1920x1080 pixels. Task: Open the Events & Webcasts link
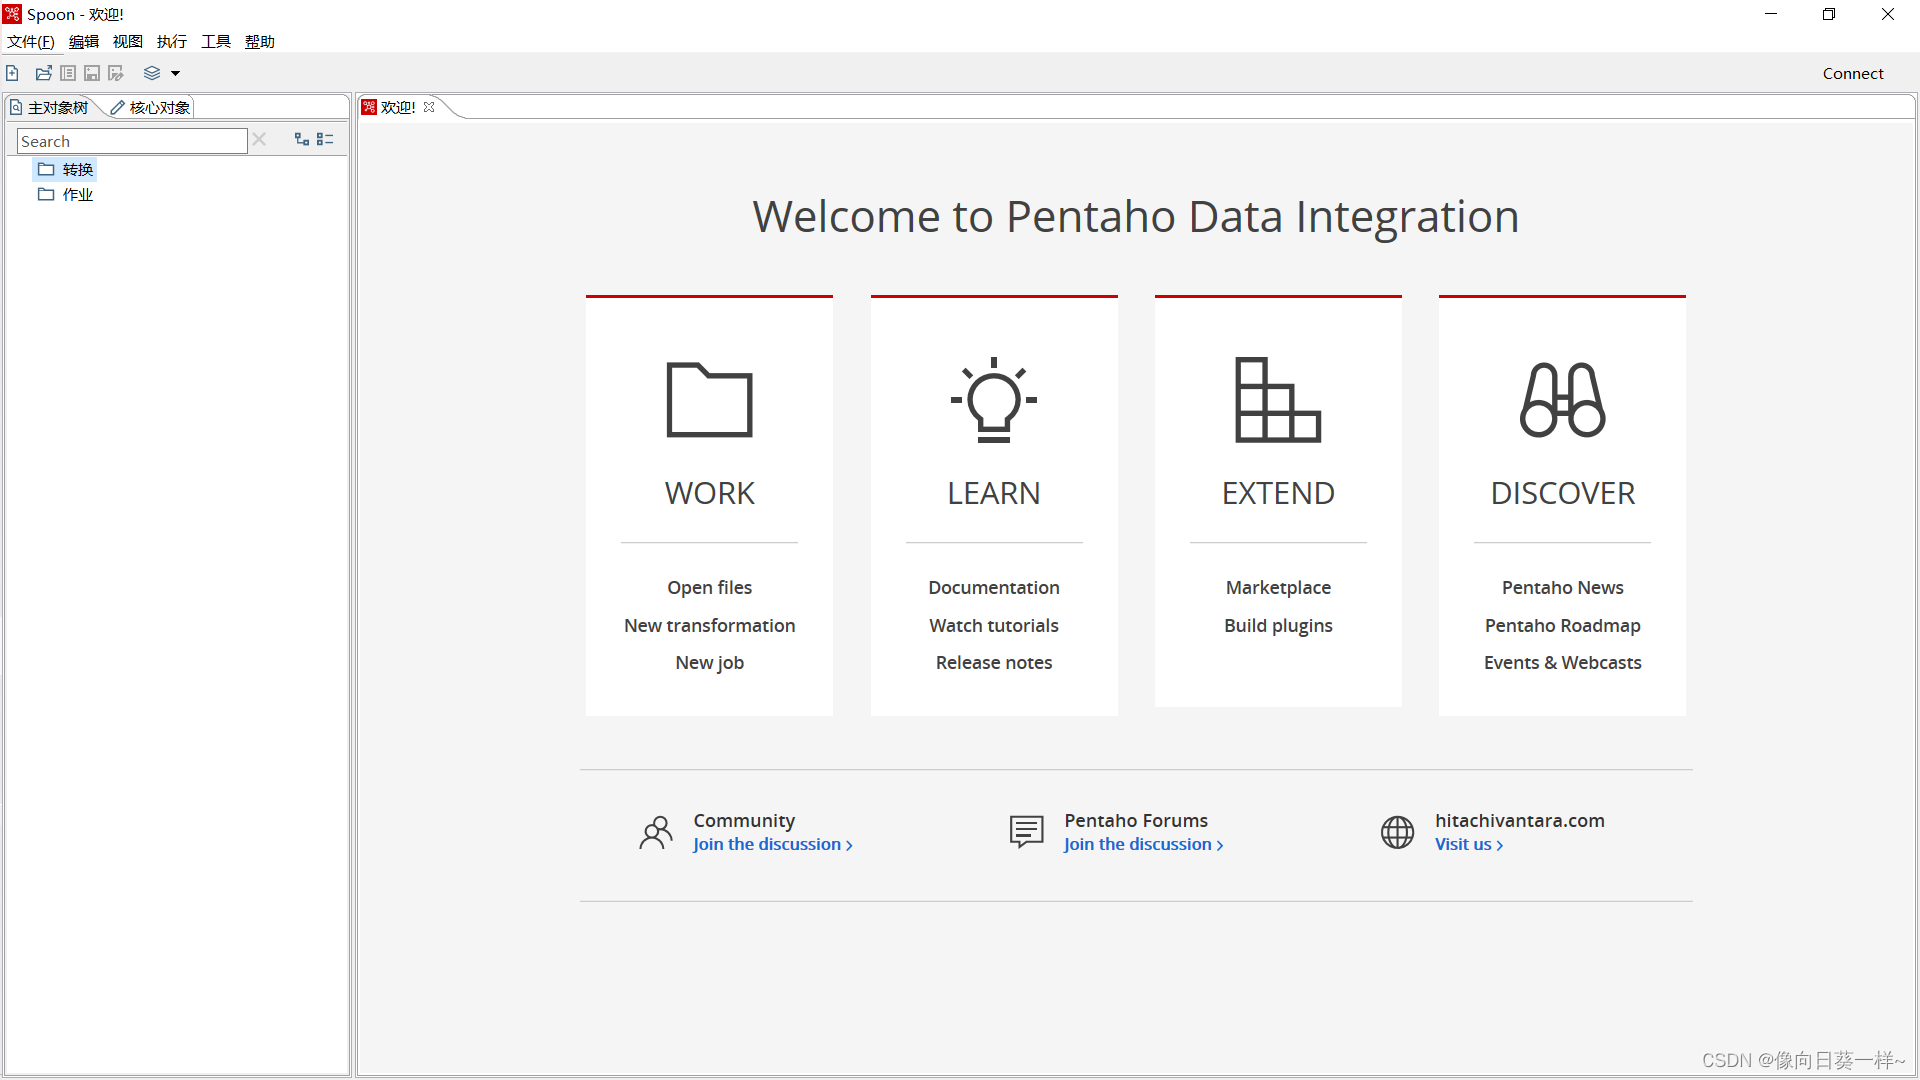pyautogui.click(x=1563, y=662)
